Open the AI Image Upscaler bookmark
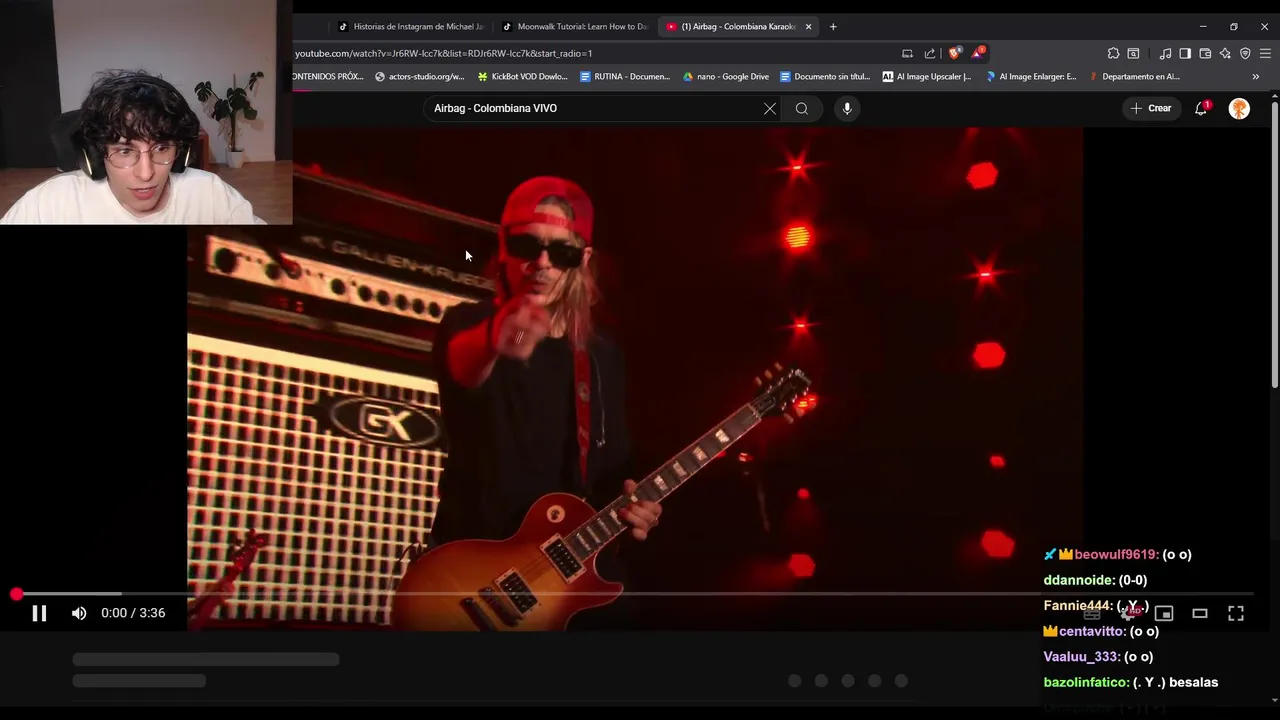1280x720 pixels. [926, 76]
